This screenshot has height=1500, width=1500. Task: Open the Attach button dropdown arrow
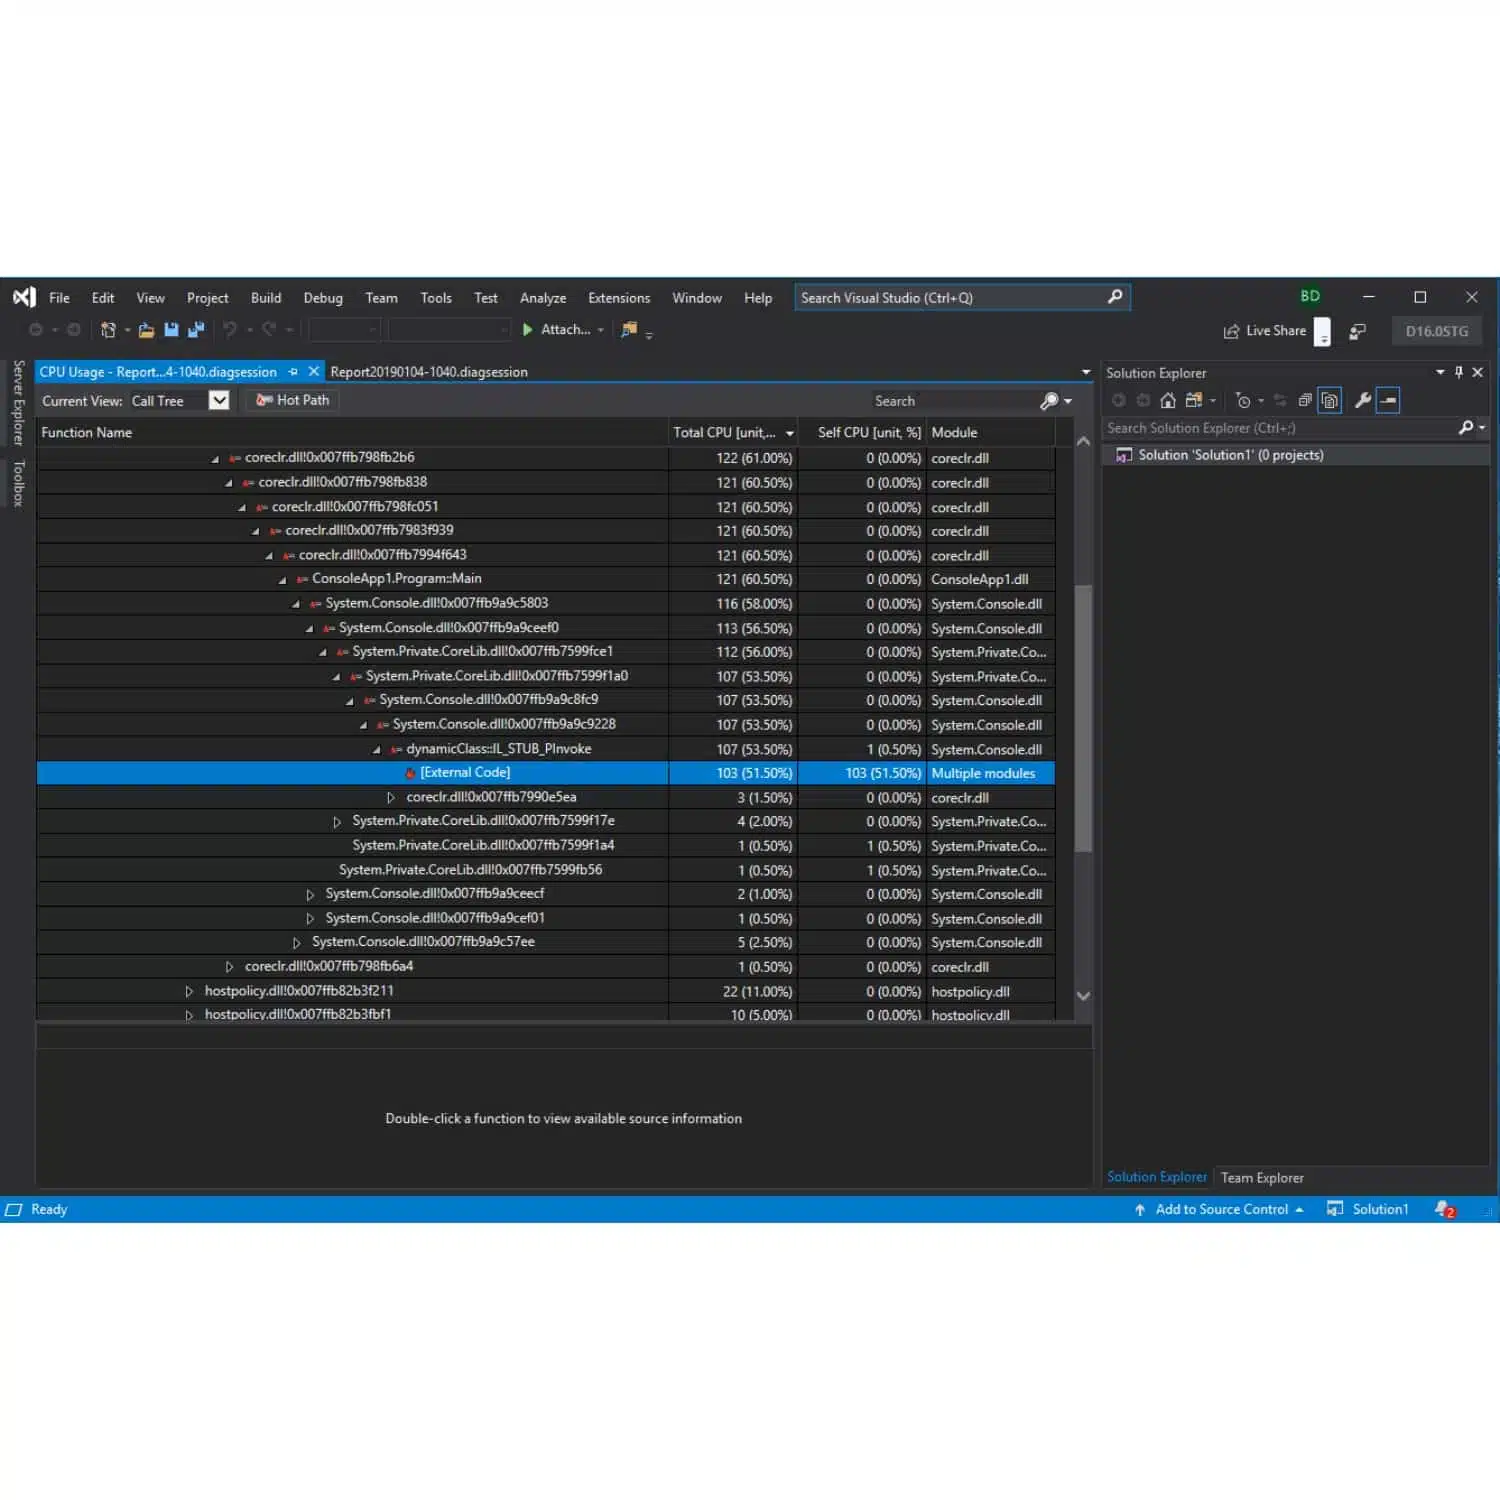[601, 330]
